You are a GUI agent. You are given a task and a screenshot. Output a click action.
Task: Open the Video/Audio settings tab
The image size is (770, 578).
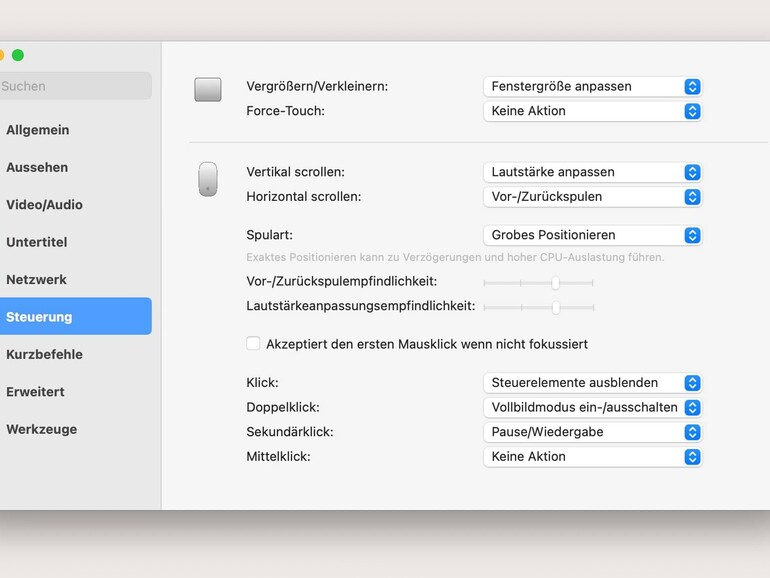tap(44, 205)
